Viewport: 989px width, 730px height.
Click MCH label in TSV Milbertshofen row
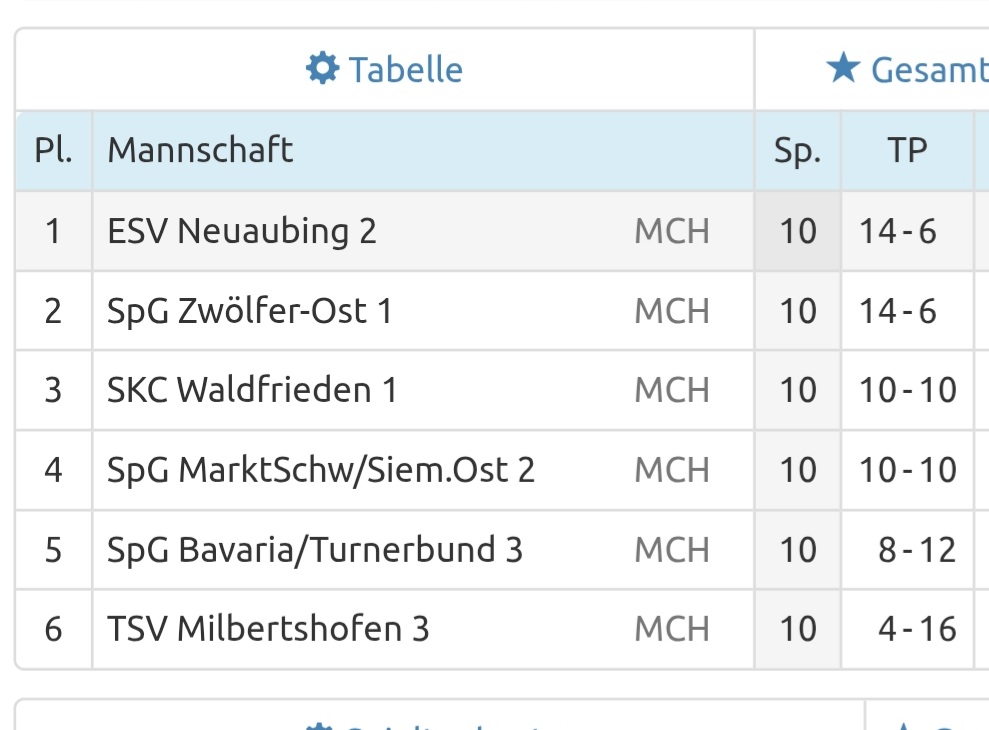[672, 630]
